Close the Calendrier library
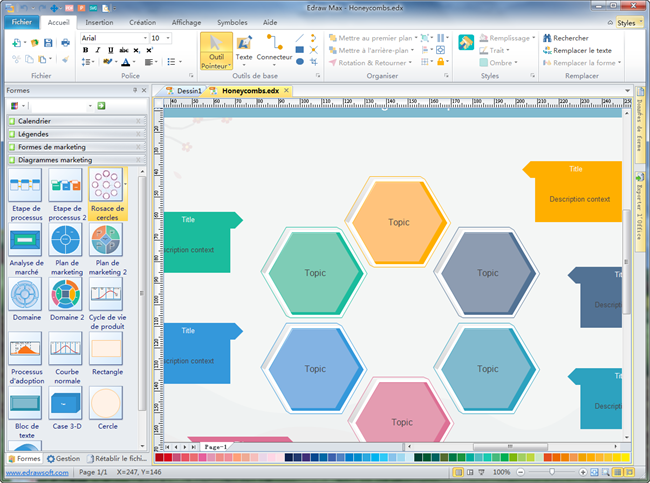 tap(138, 121)
